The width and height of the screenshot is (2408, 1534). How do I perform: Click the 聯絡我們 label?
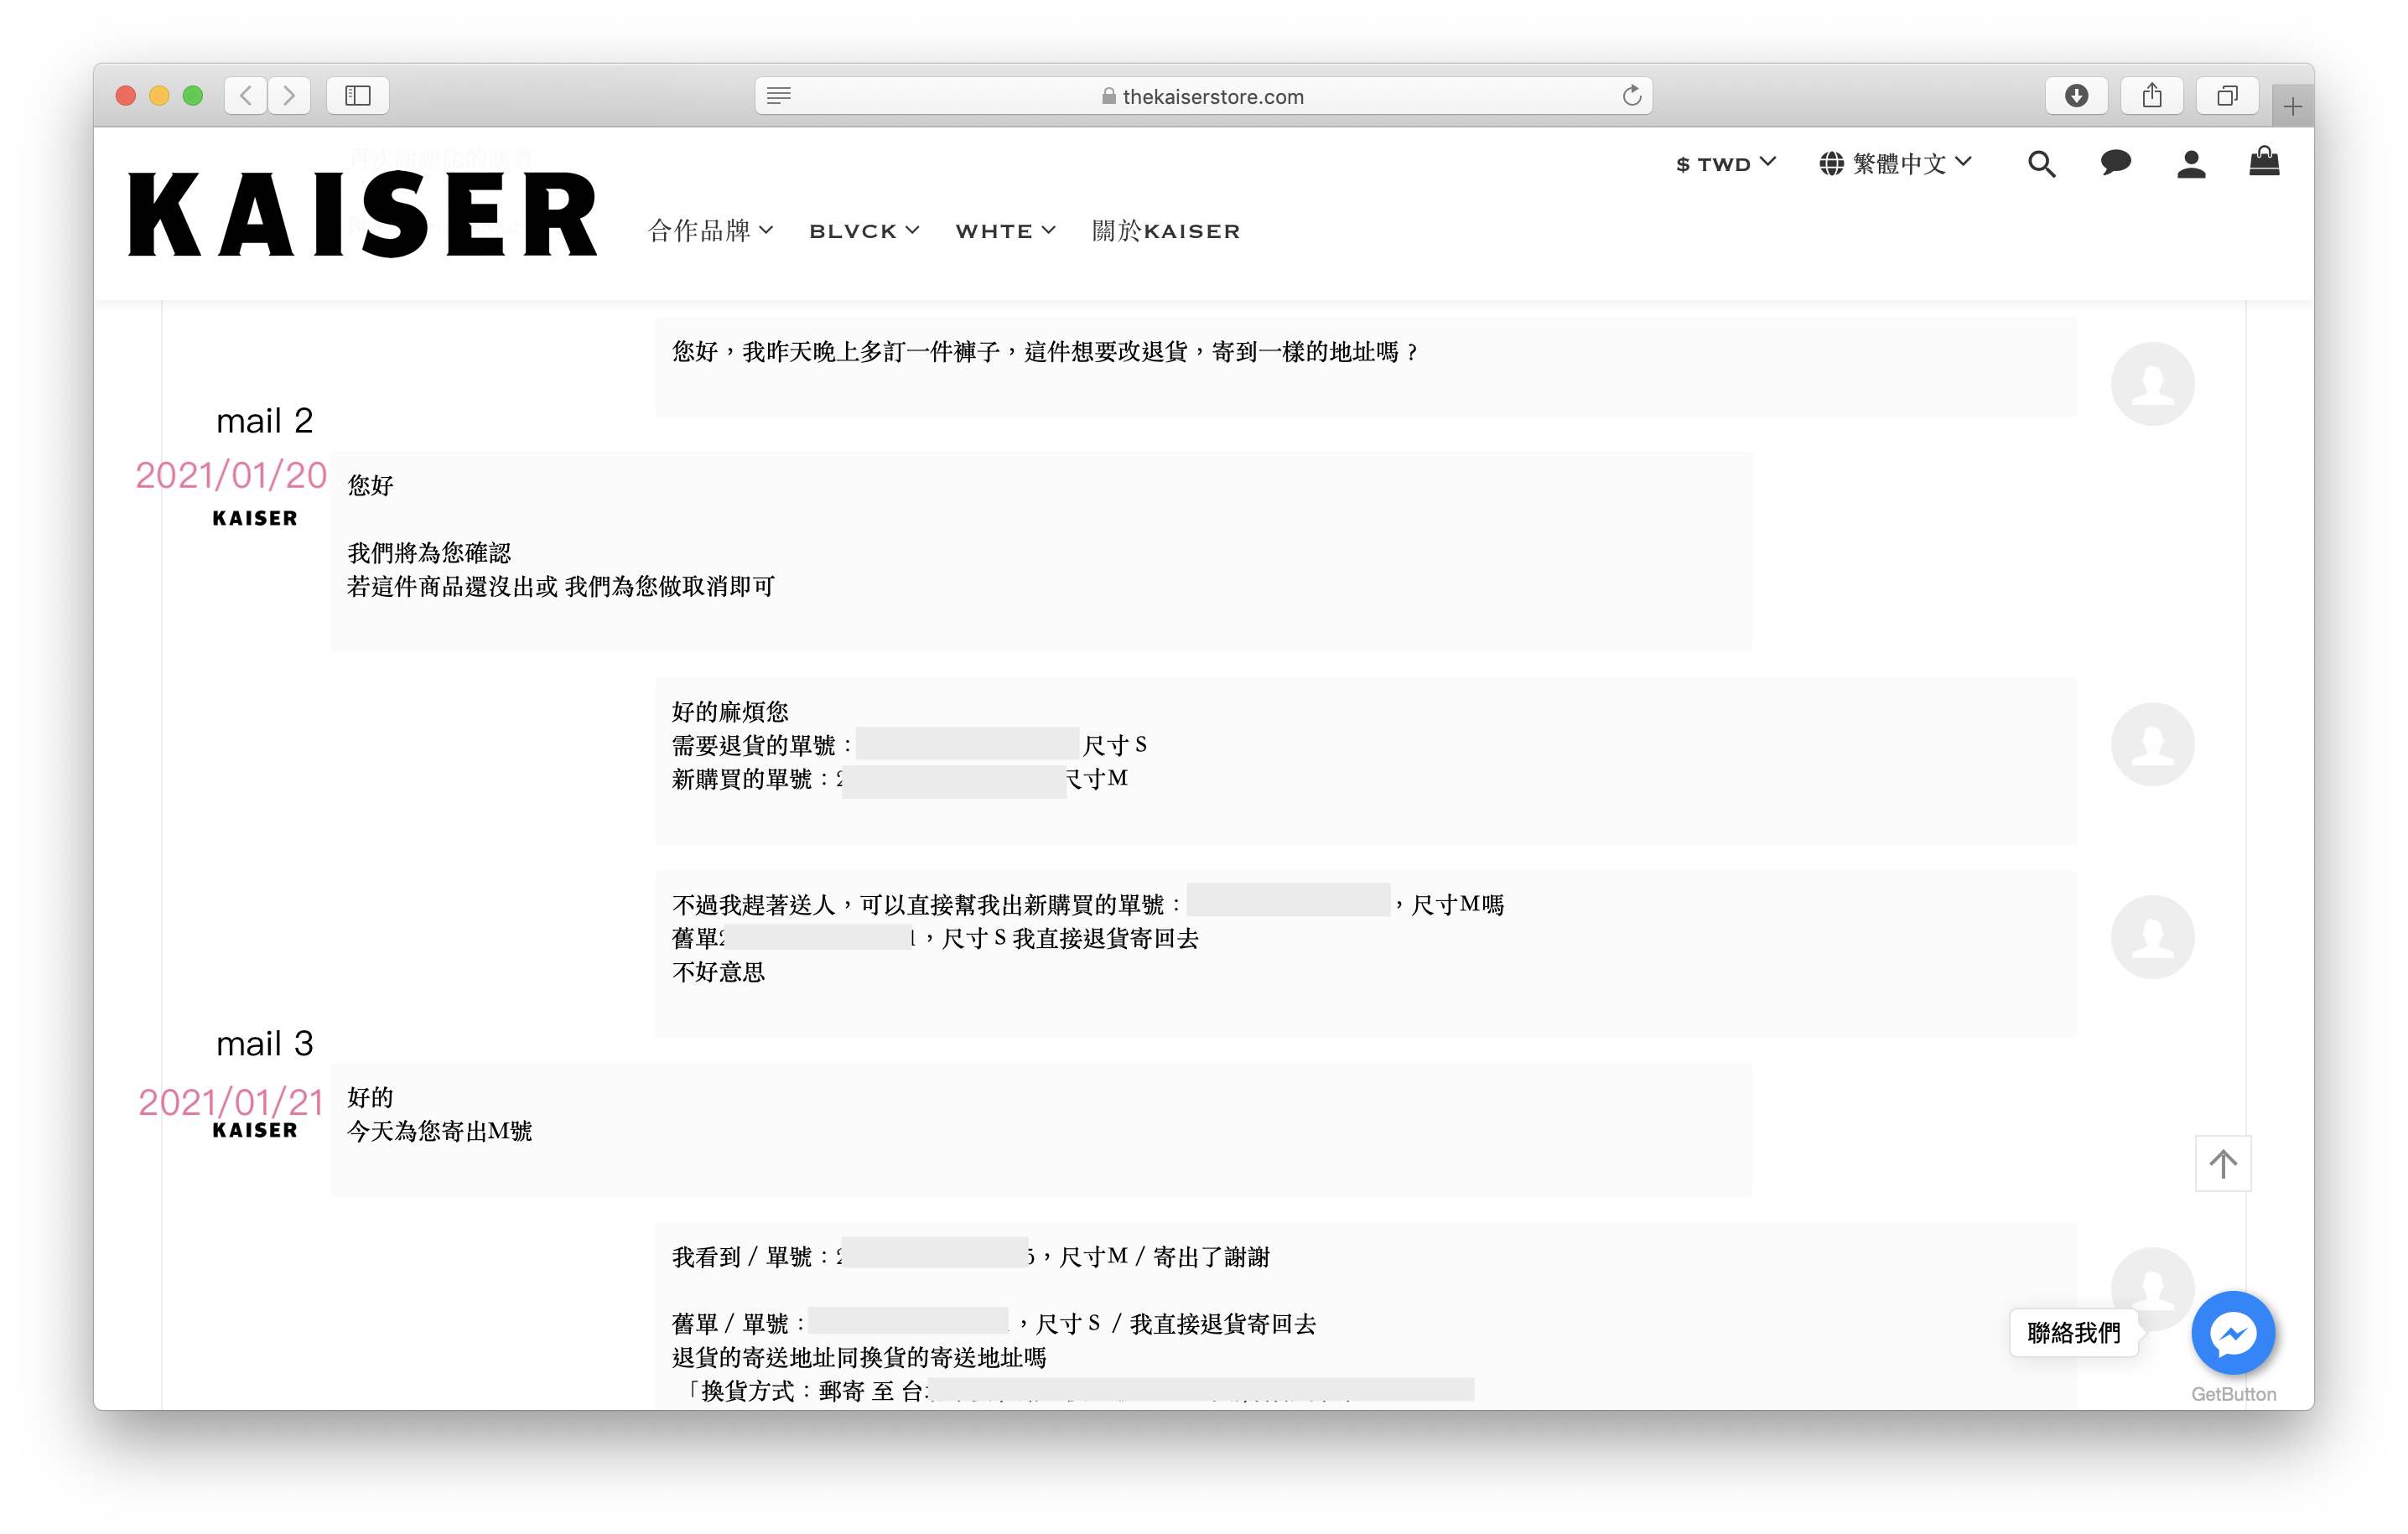(x=2074, y=1333)
